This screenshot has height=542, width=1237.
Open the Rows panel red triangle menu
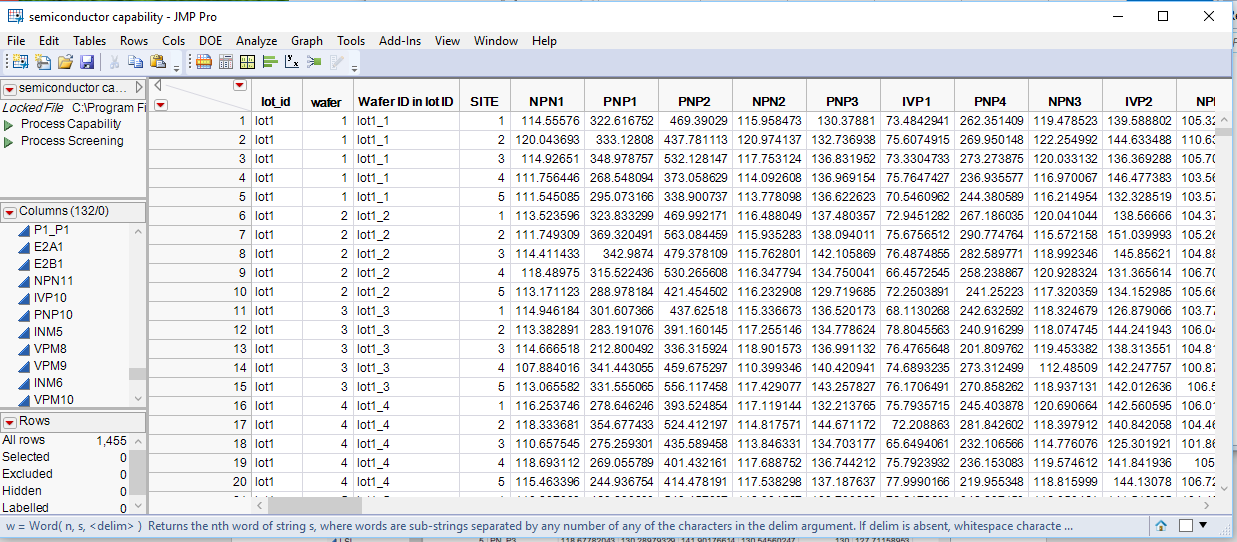(10, 422)
